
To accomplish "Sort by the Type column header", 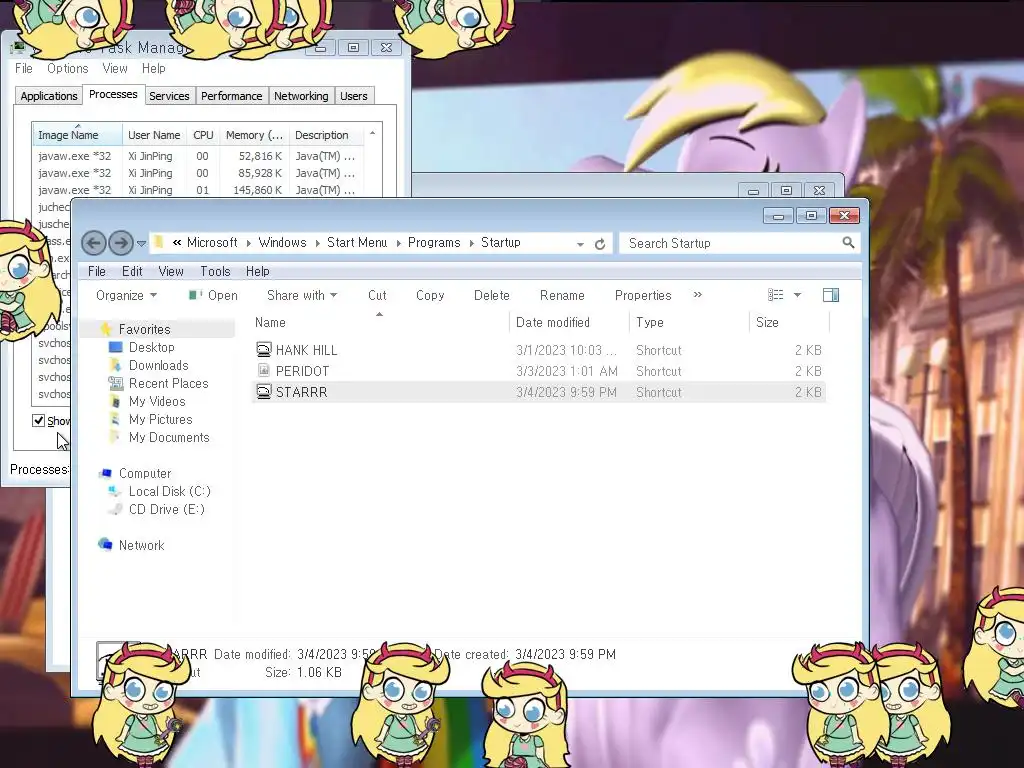I will 649,322.
